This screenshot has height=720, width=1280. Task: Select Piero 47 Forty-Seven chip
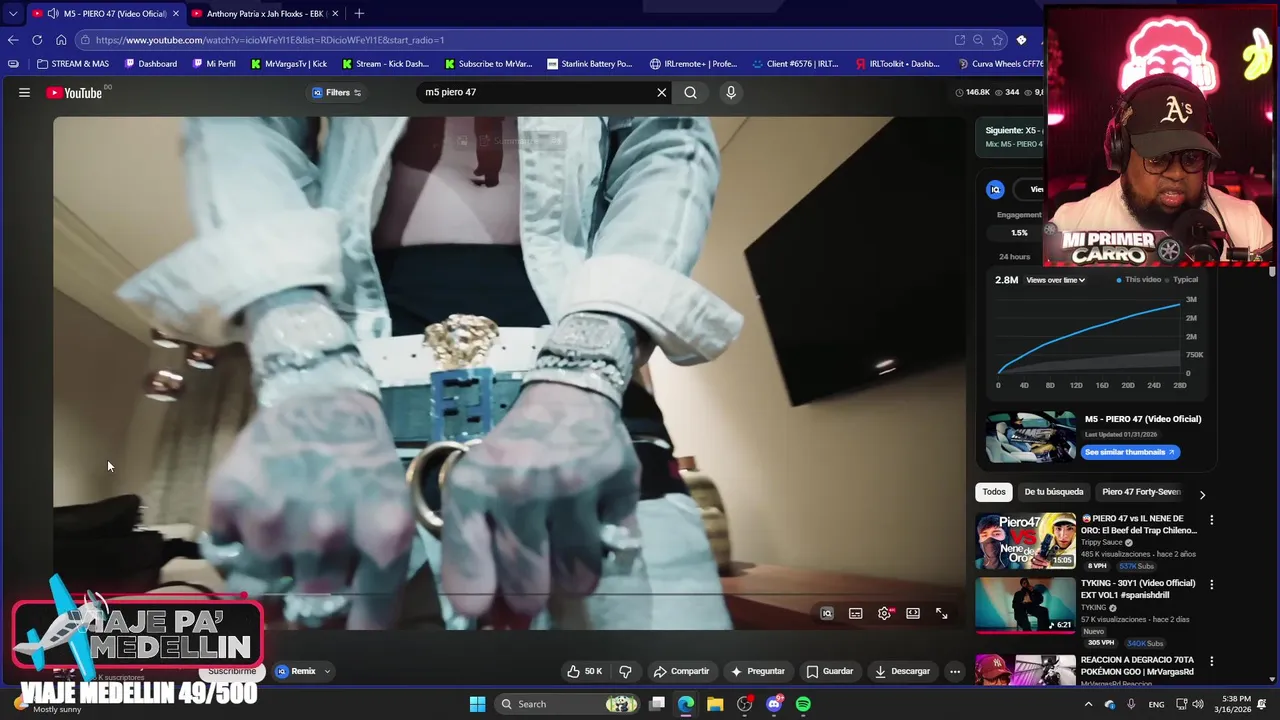click(1141, 492)
